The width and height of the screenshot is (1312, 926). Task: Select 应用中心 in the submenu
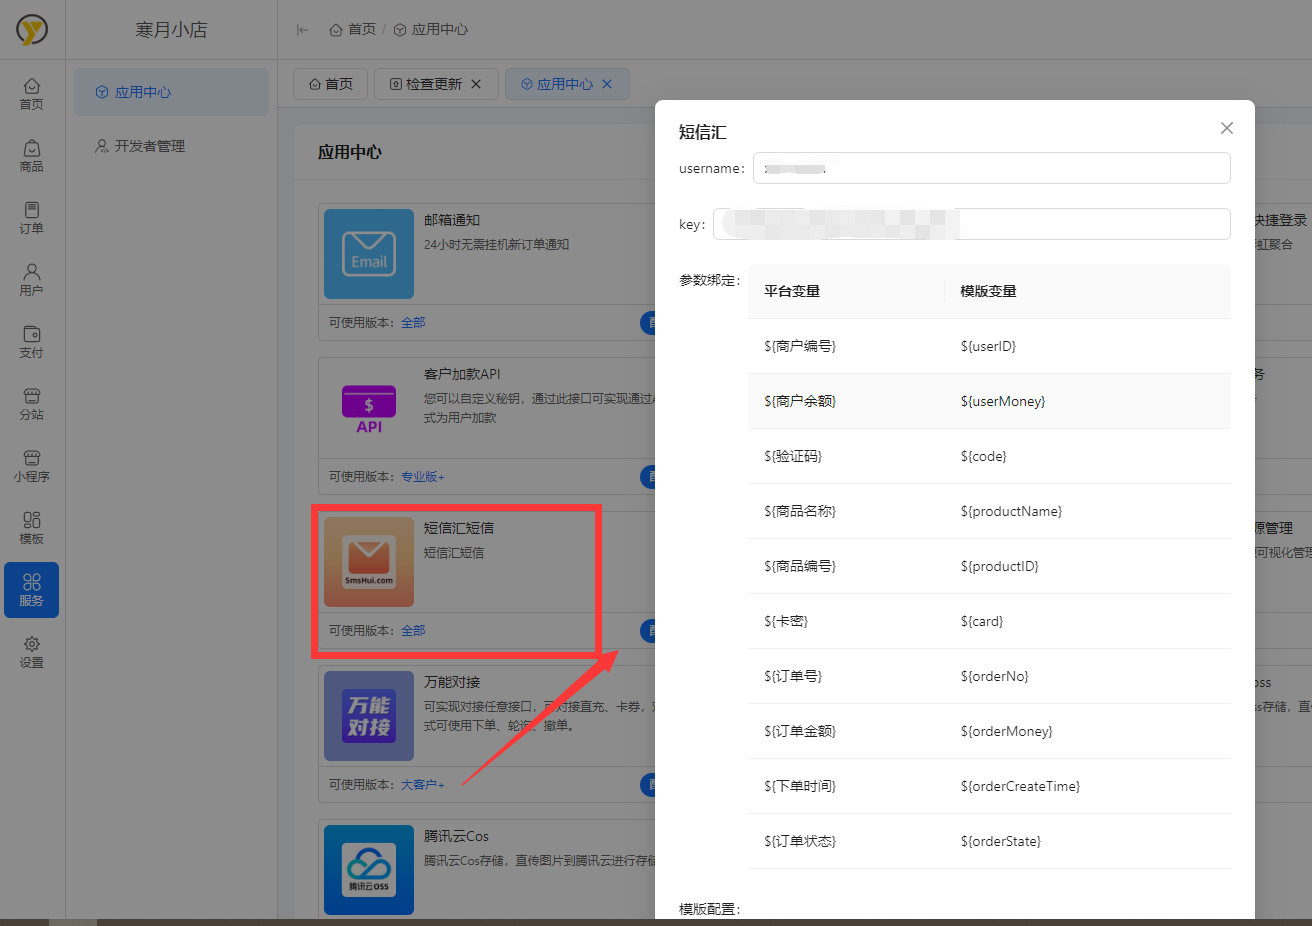pos(143,92)
